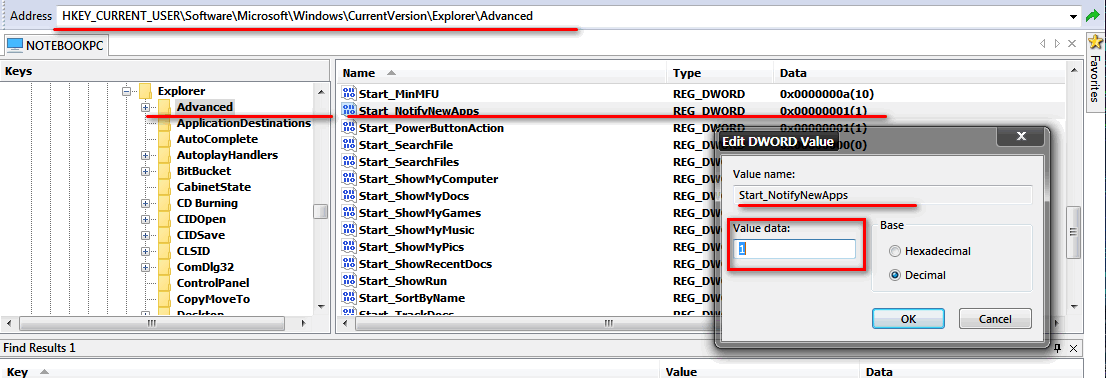Image resolution: width=1106 pixels, height=378 pixels.
Task: Select the Start_SortByName value name
Action: click(412, 298)
